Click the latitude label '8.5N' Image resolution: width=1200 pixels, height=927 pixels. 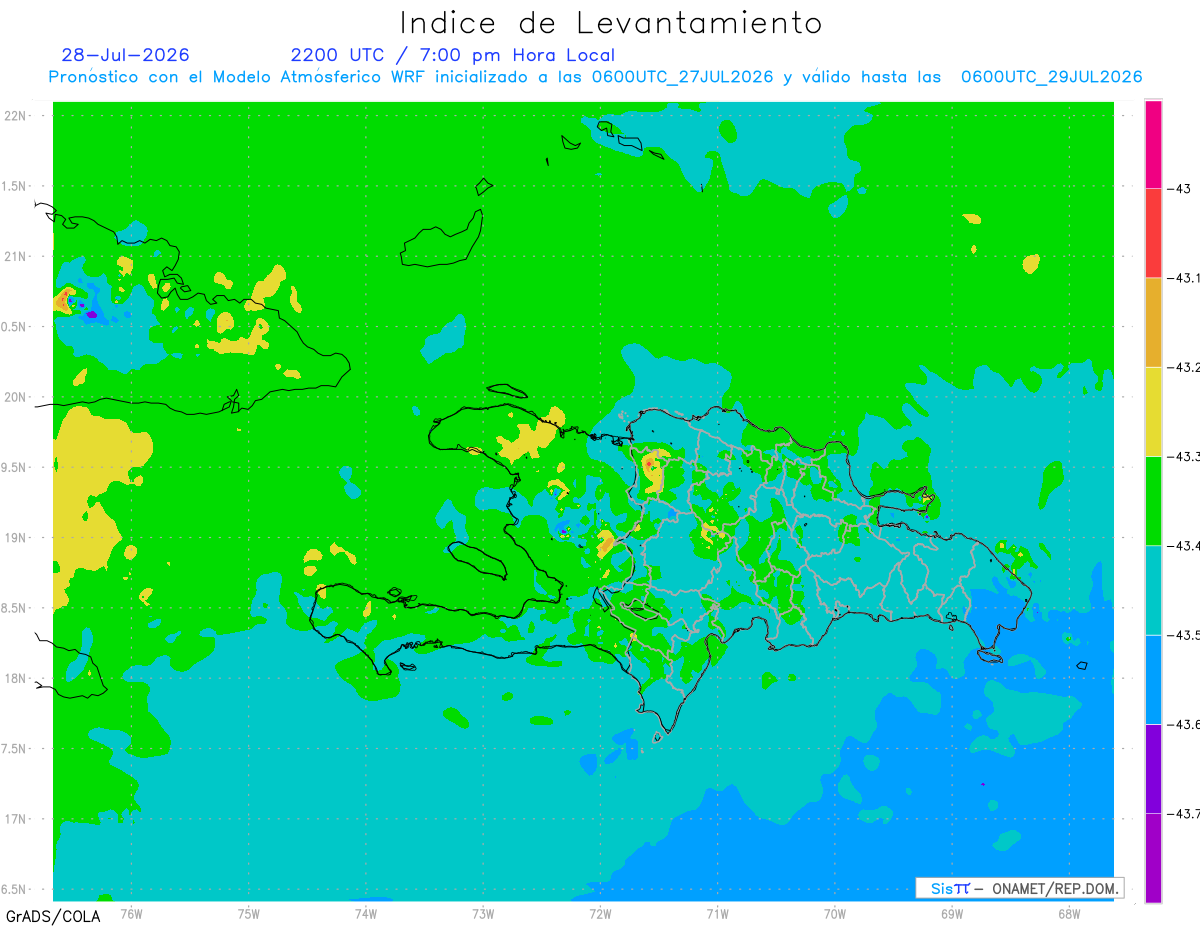point(15,608)
